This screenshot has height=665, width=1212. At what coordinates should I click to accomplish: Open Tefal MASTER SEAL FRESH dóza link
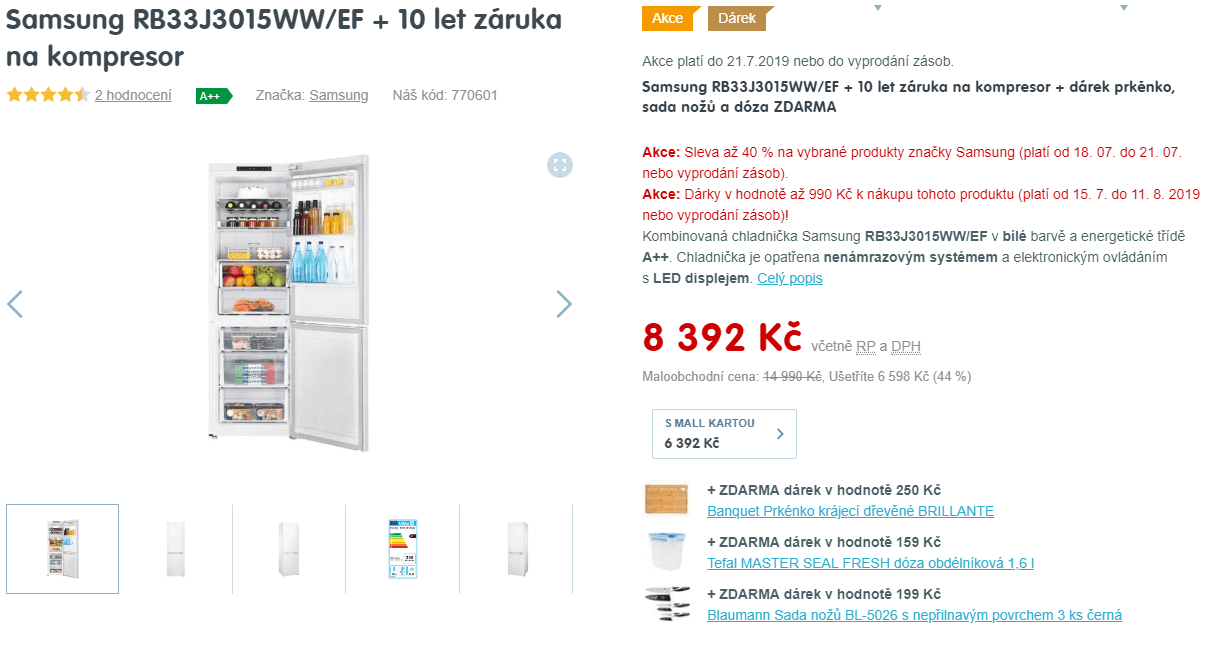tap(870, 563)
